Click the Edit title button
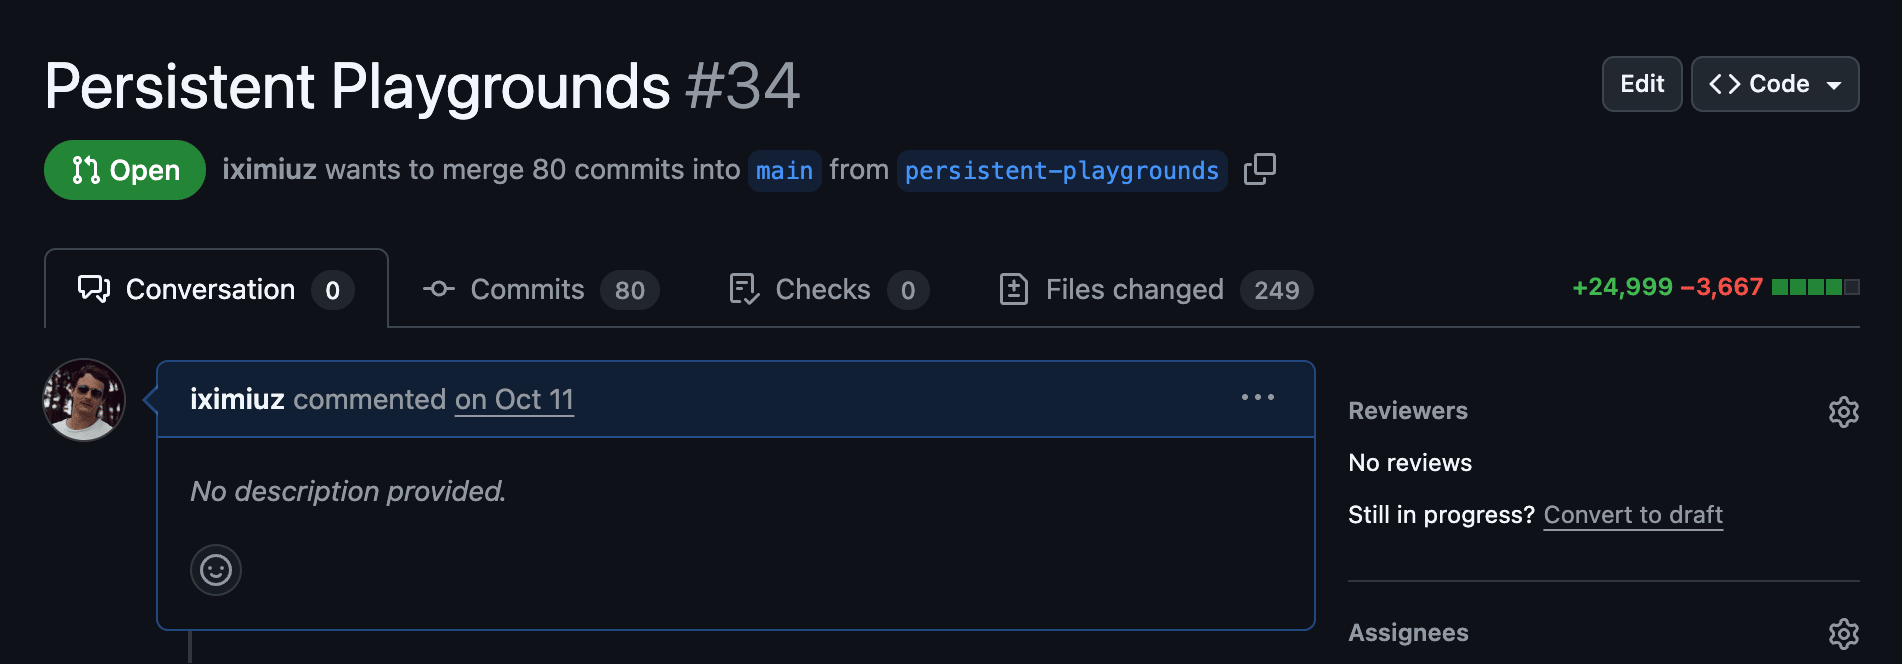The height and width of the screenshot is (664, 1902). 1641,84
